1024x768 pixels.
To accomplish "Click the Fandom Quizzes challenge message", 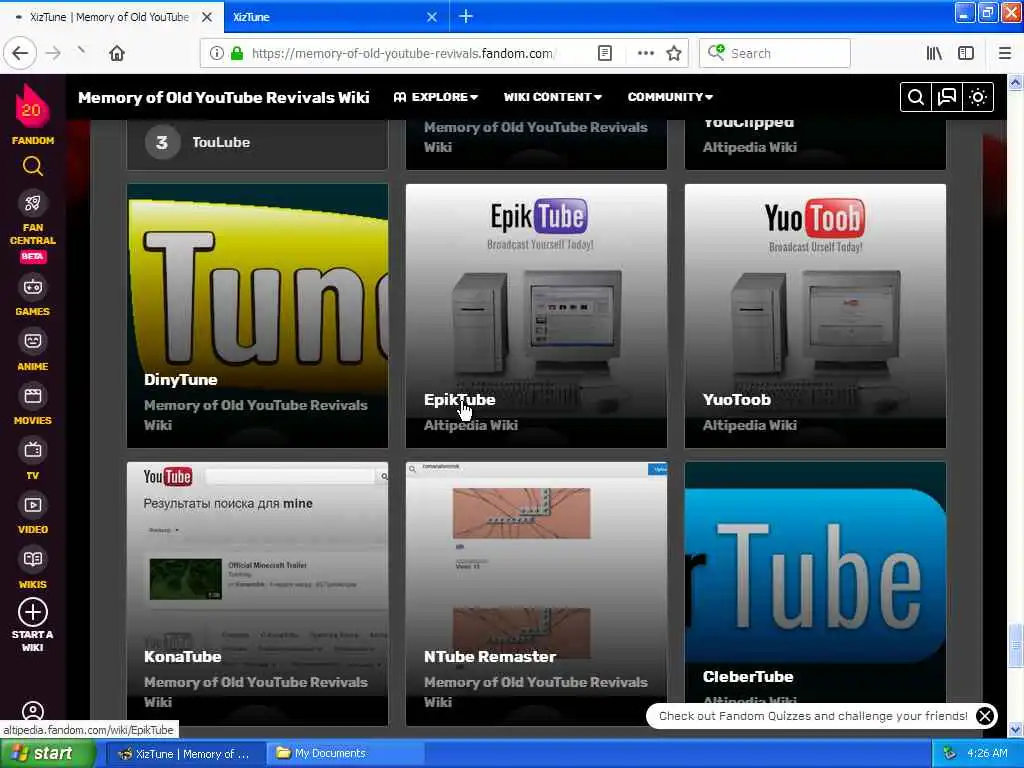I will (x=813, y=716).
